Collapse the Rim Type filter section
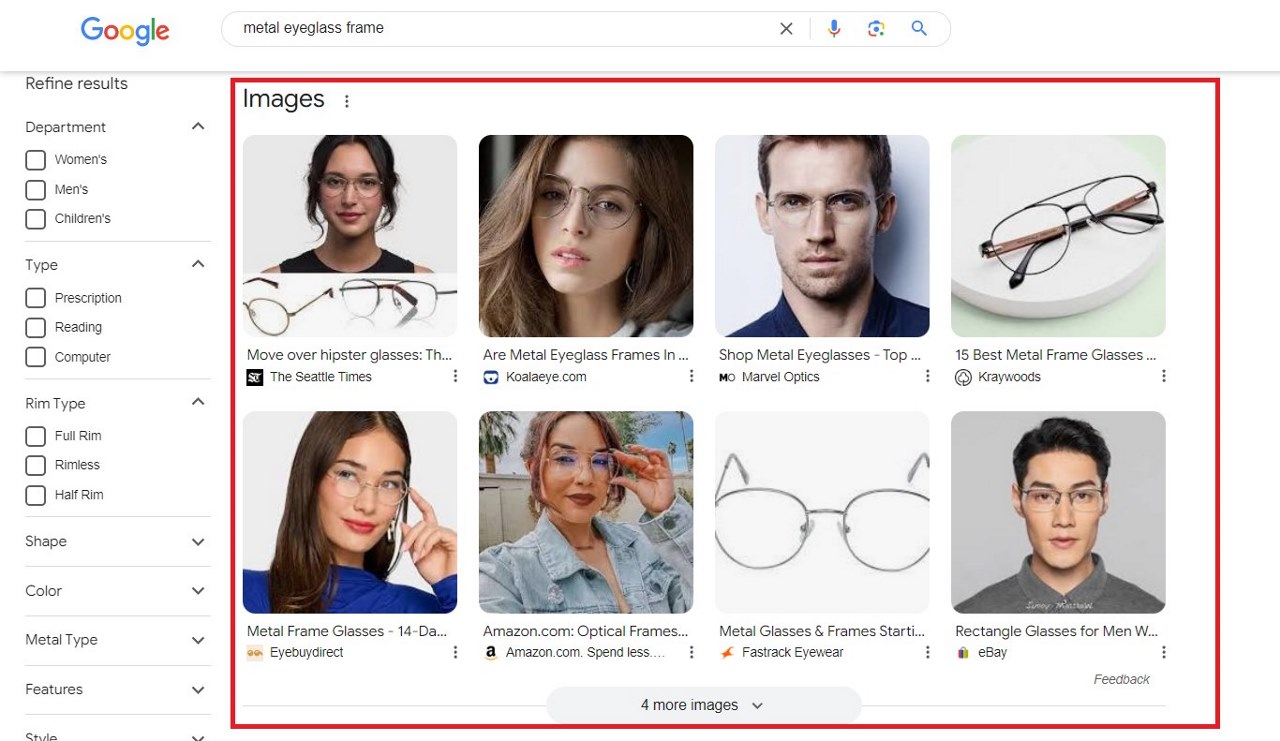This screenshot has width=1280, height=741. click(198, 403)
